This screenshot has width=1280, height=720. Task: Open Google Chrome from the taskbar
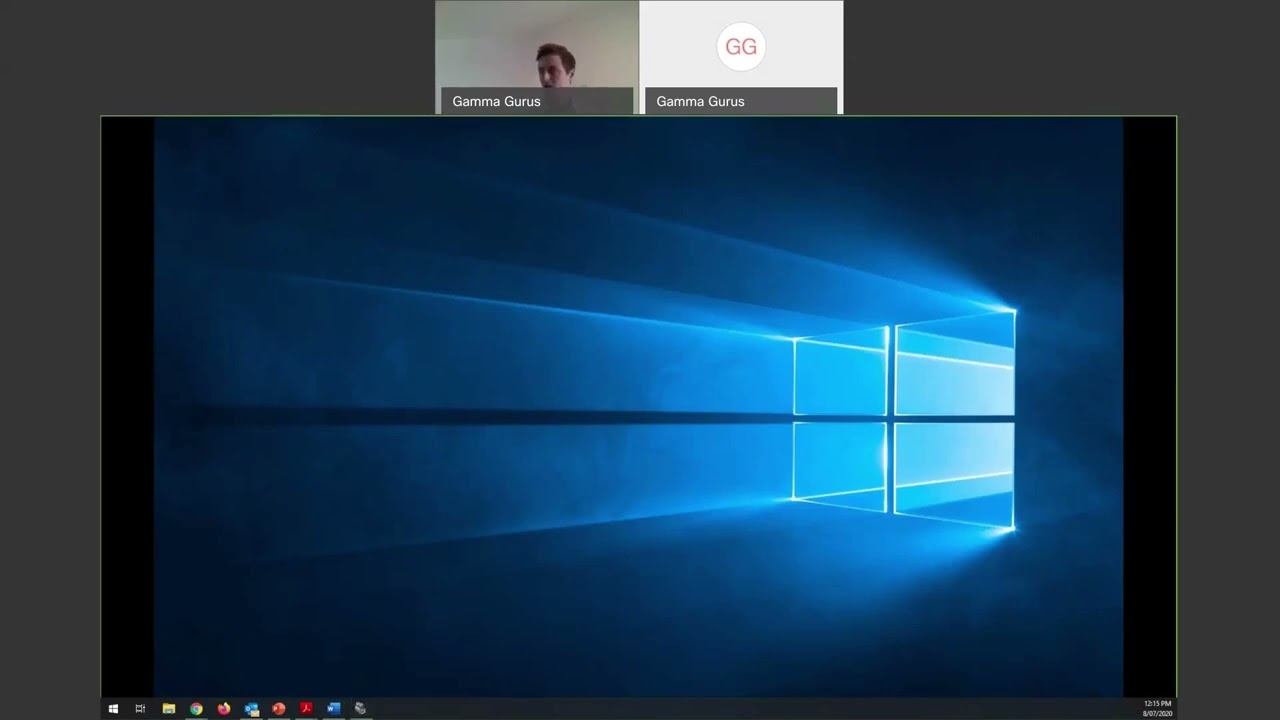[196, 709]
